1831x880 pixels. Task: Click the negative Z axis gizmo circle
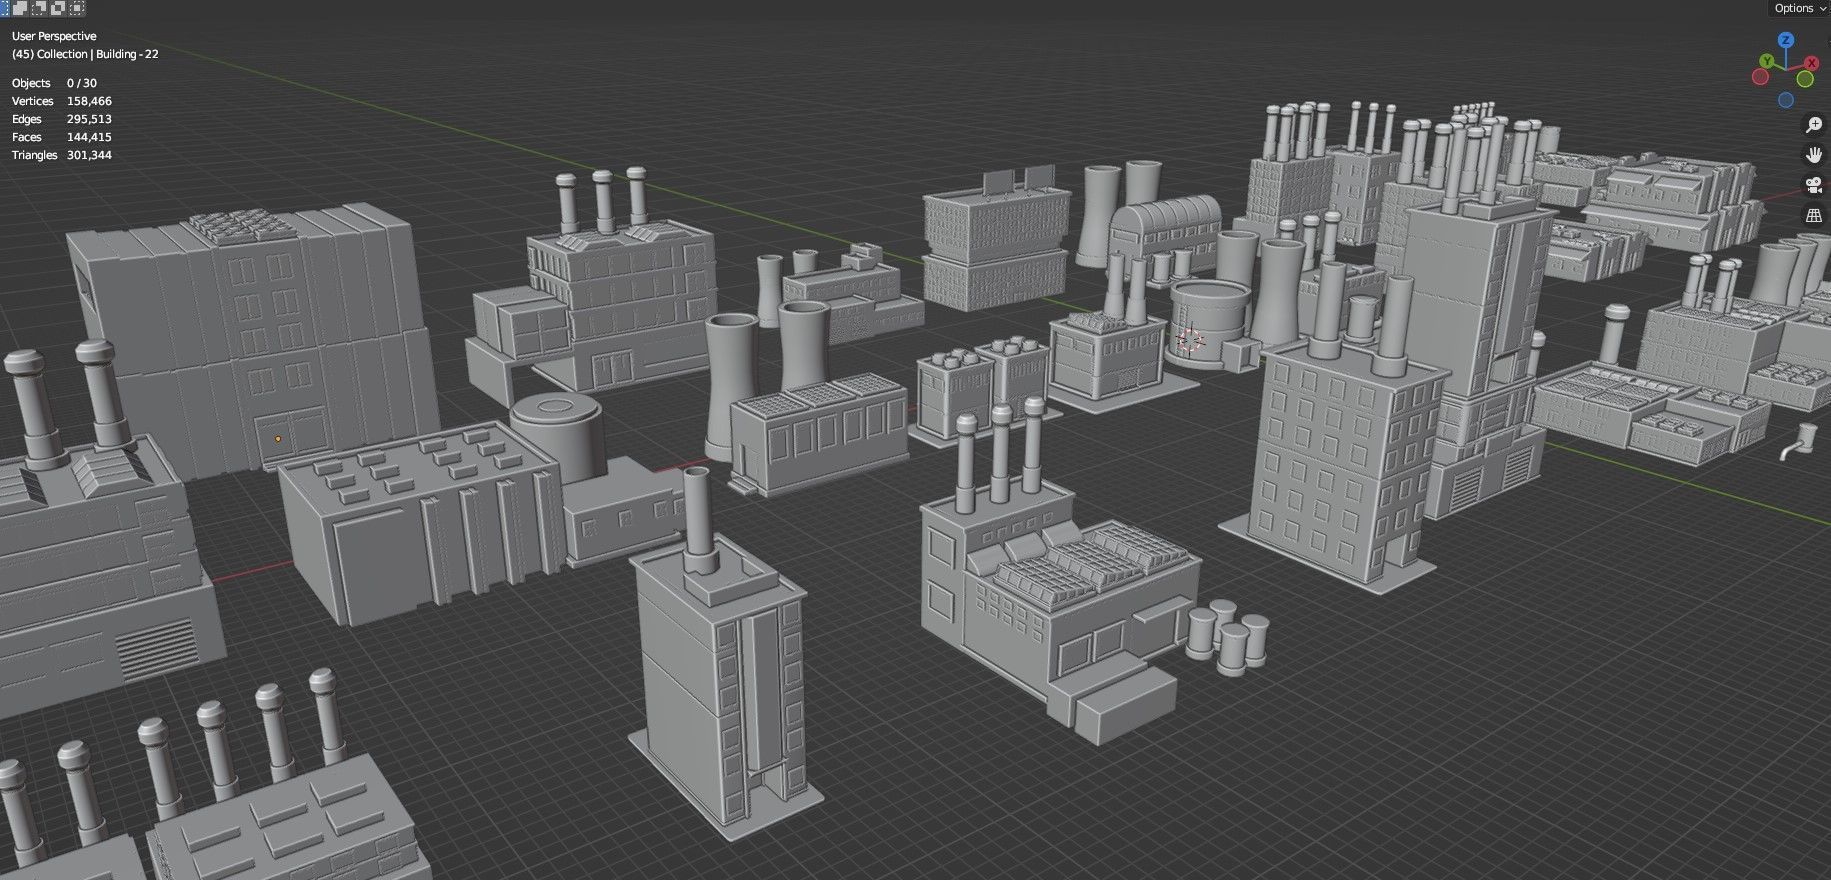point(1786,100)
